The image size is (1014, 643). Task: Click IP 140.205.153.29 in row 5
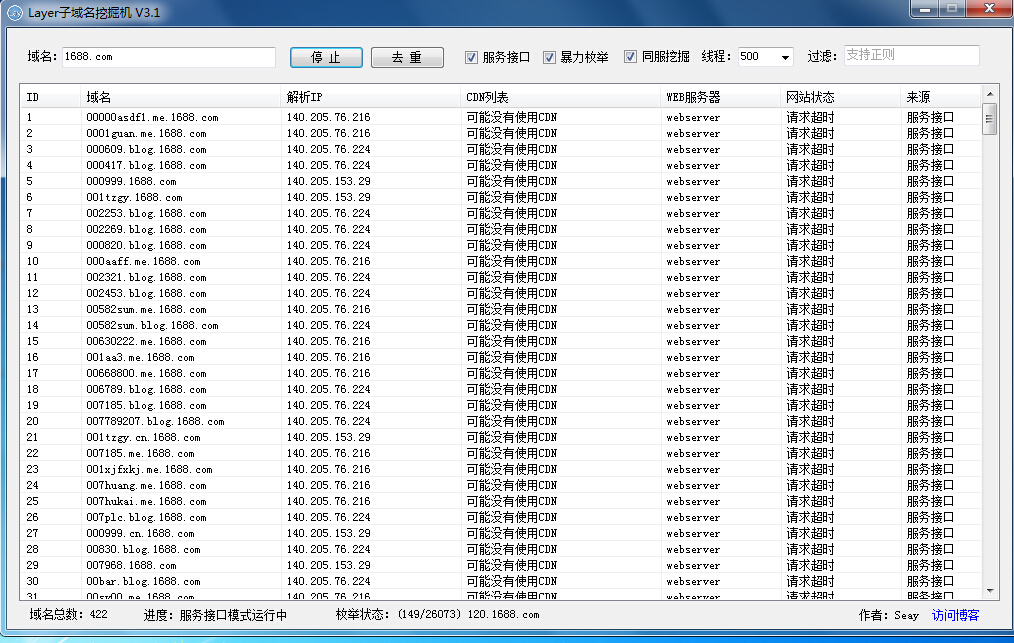(x=329, y=181)
